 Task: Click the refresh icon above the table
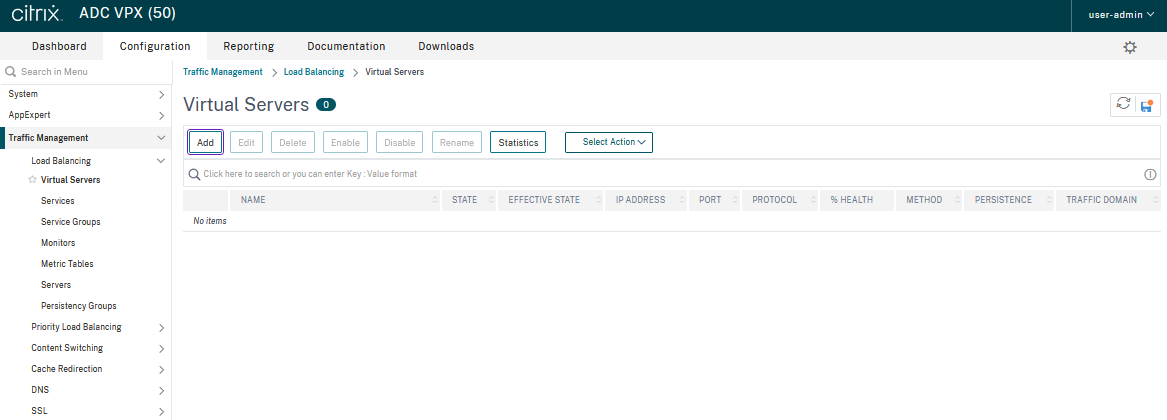[1124, 105]
